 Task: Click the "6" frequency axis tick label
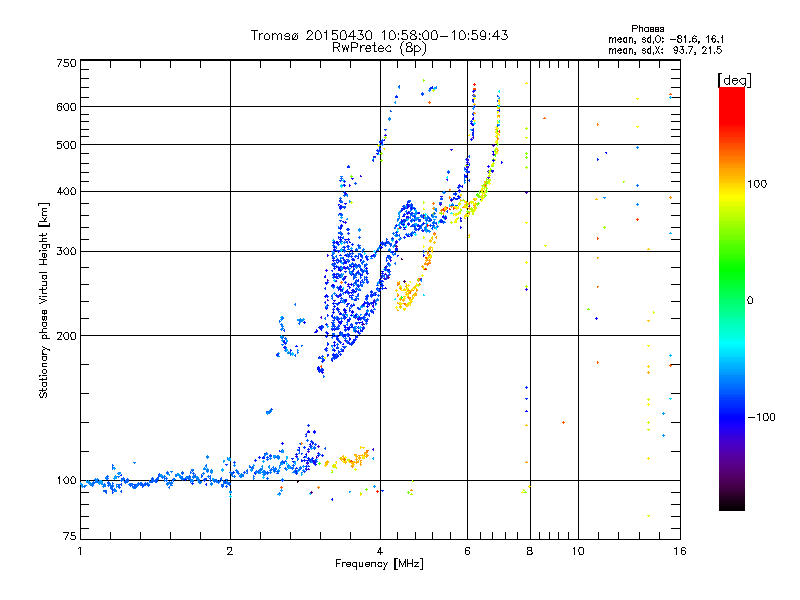(x=467, y=551)
